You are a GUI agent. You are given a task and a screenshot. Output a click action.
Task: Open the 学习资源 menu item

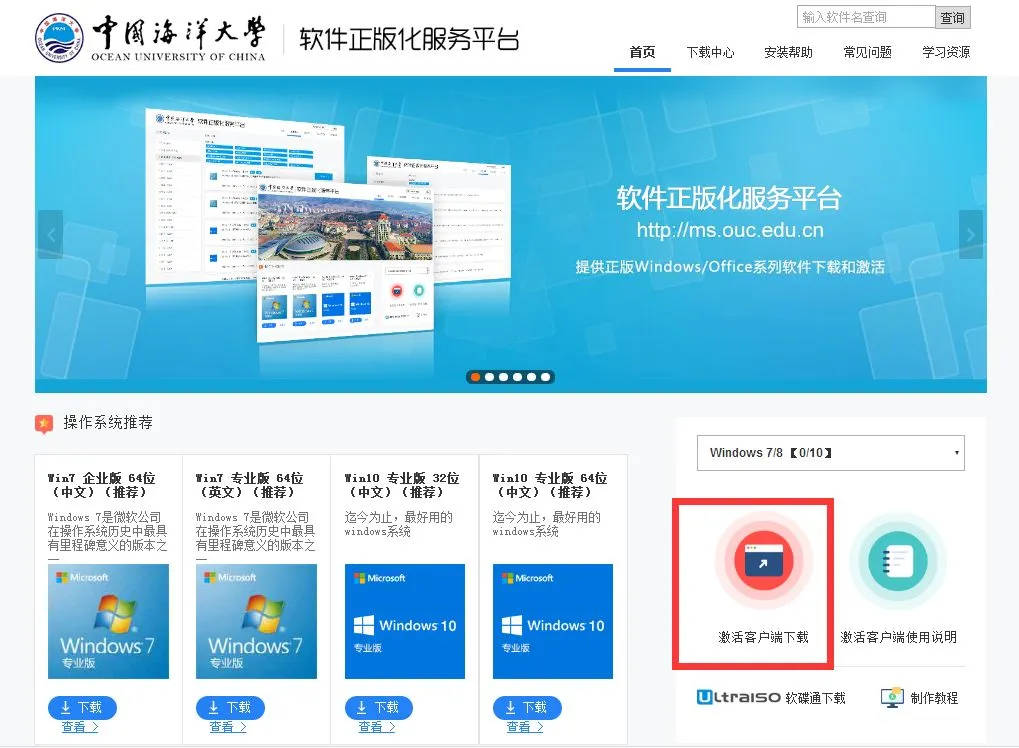tap(946, 53)
